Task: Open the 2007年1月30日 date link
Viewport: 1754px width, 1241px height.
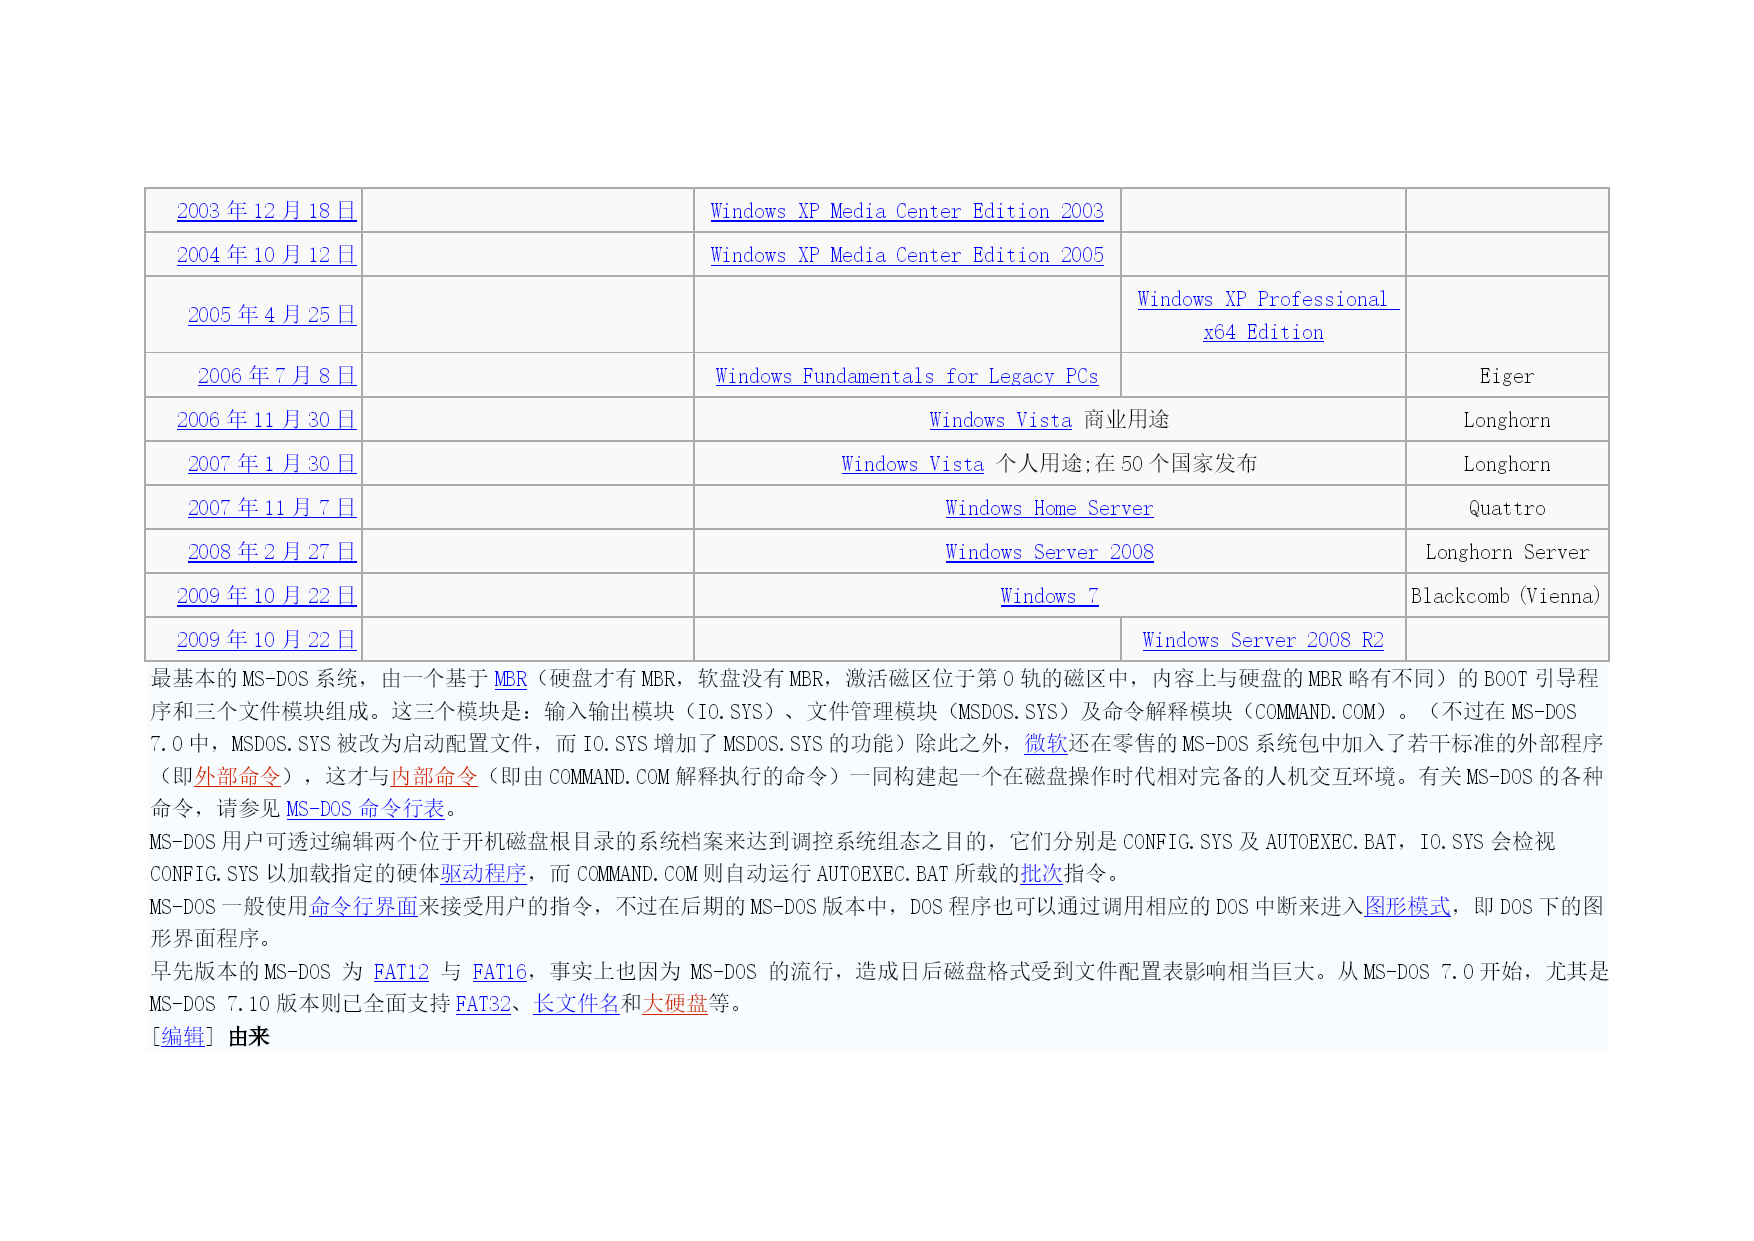Action: tap(272, 464)
